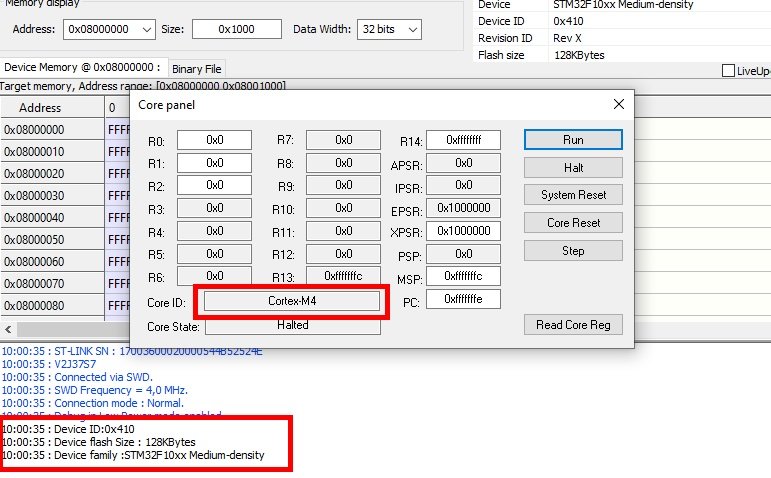The image size is (771, 478).
Task: Select the Device Memory @ 0x08000000 tab
Action: 83,67
